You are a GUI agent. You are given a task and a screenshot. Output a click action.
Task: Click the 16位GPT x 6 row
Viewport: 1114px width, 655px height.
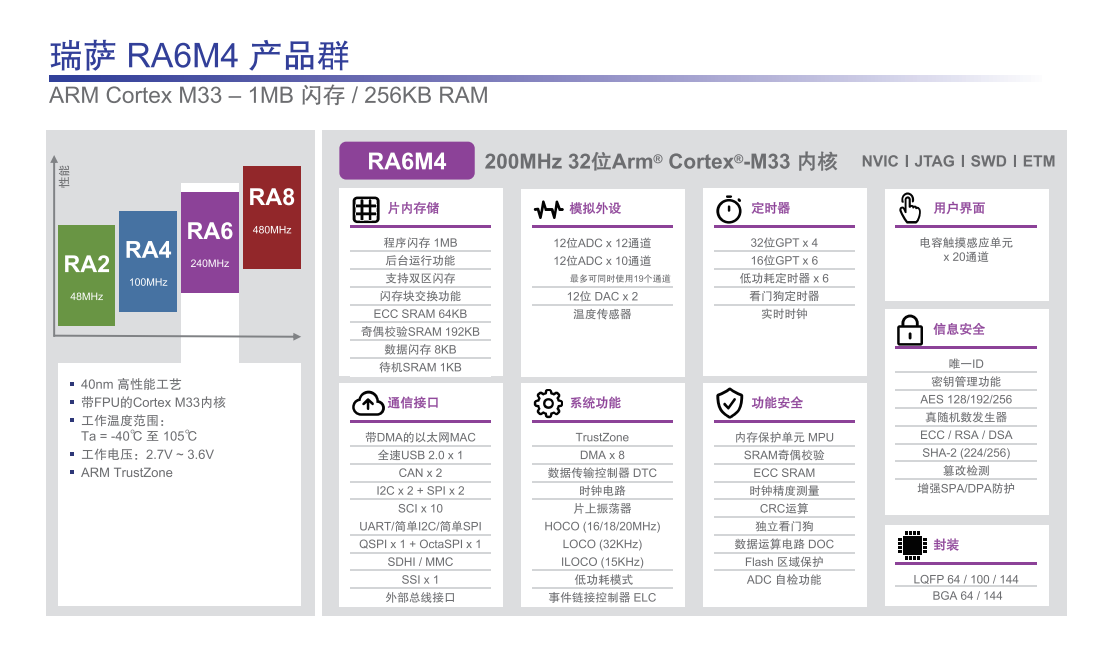pyautogui.click(x=784, y=260)
